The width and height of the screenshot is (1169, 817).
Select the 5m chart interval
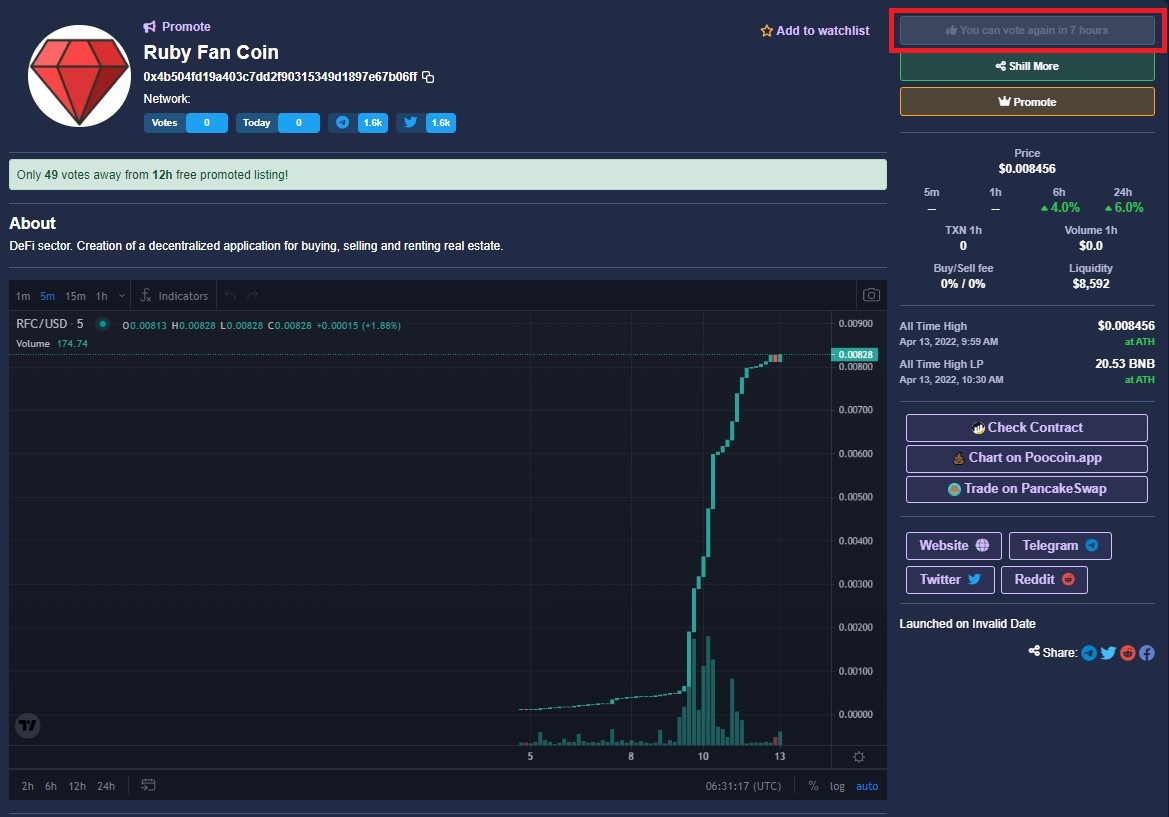[x=48, y=297]
